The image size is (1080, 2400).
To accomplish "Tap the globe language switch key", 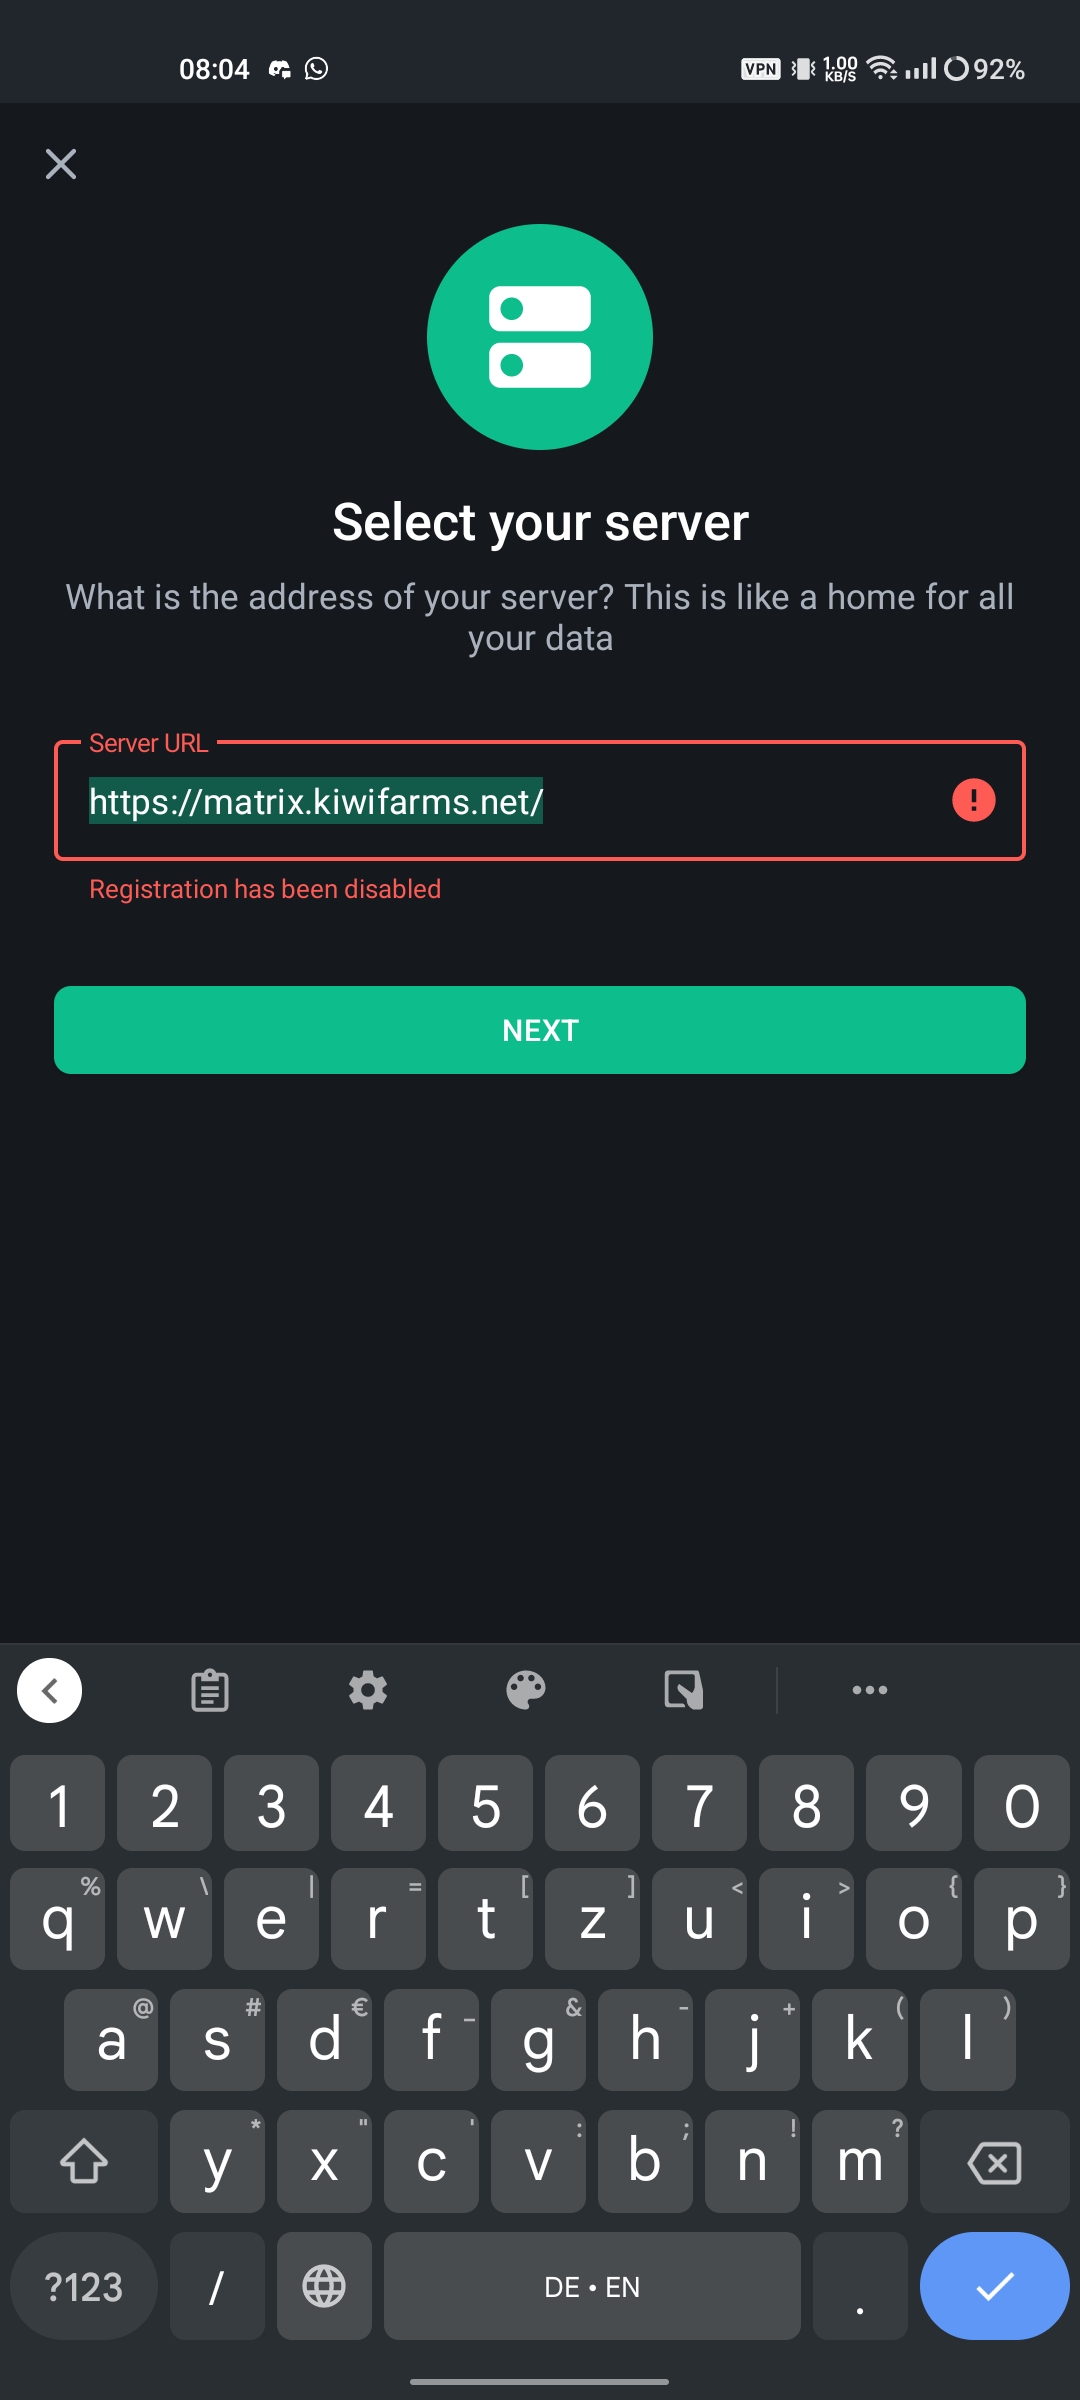I will pyautogui.click(x=324, y=2286).
